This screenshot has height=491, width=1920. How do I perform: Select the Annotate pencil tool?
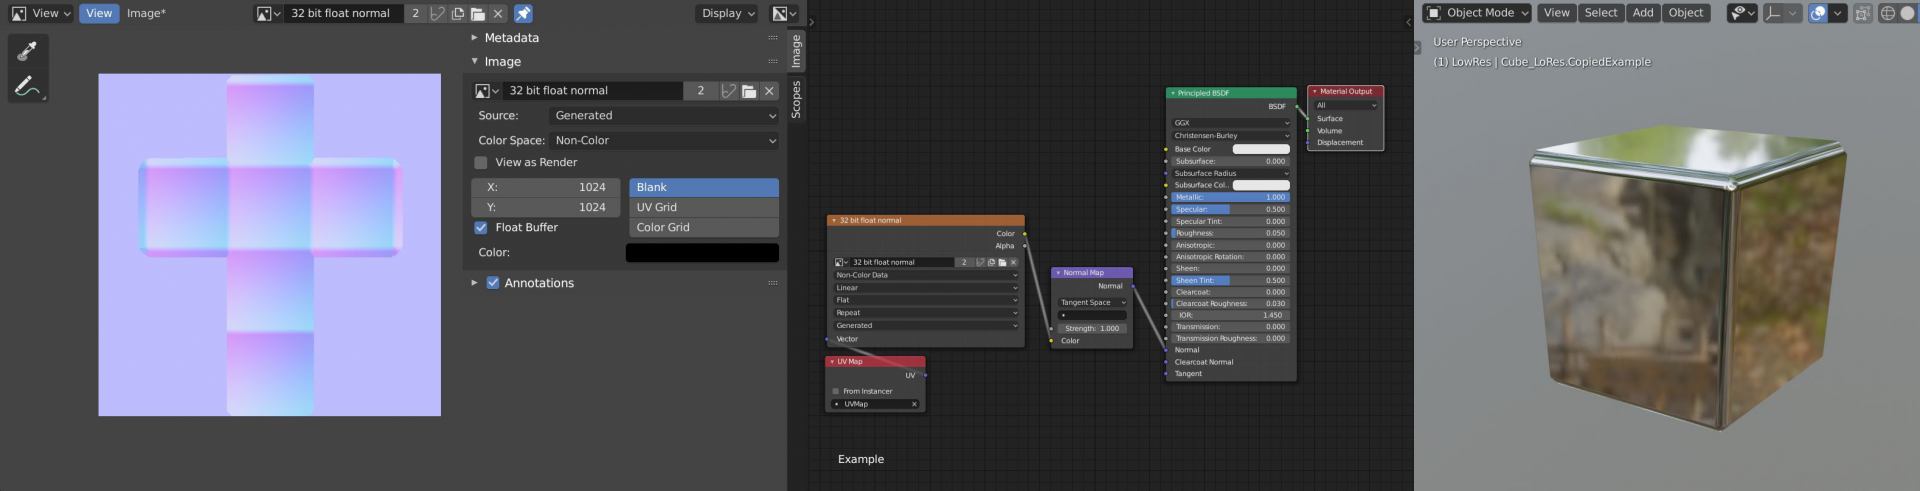pyautogui.click(x=27, y=86)
